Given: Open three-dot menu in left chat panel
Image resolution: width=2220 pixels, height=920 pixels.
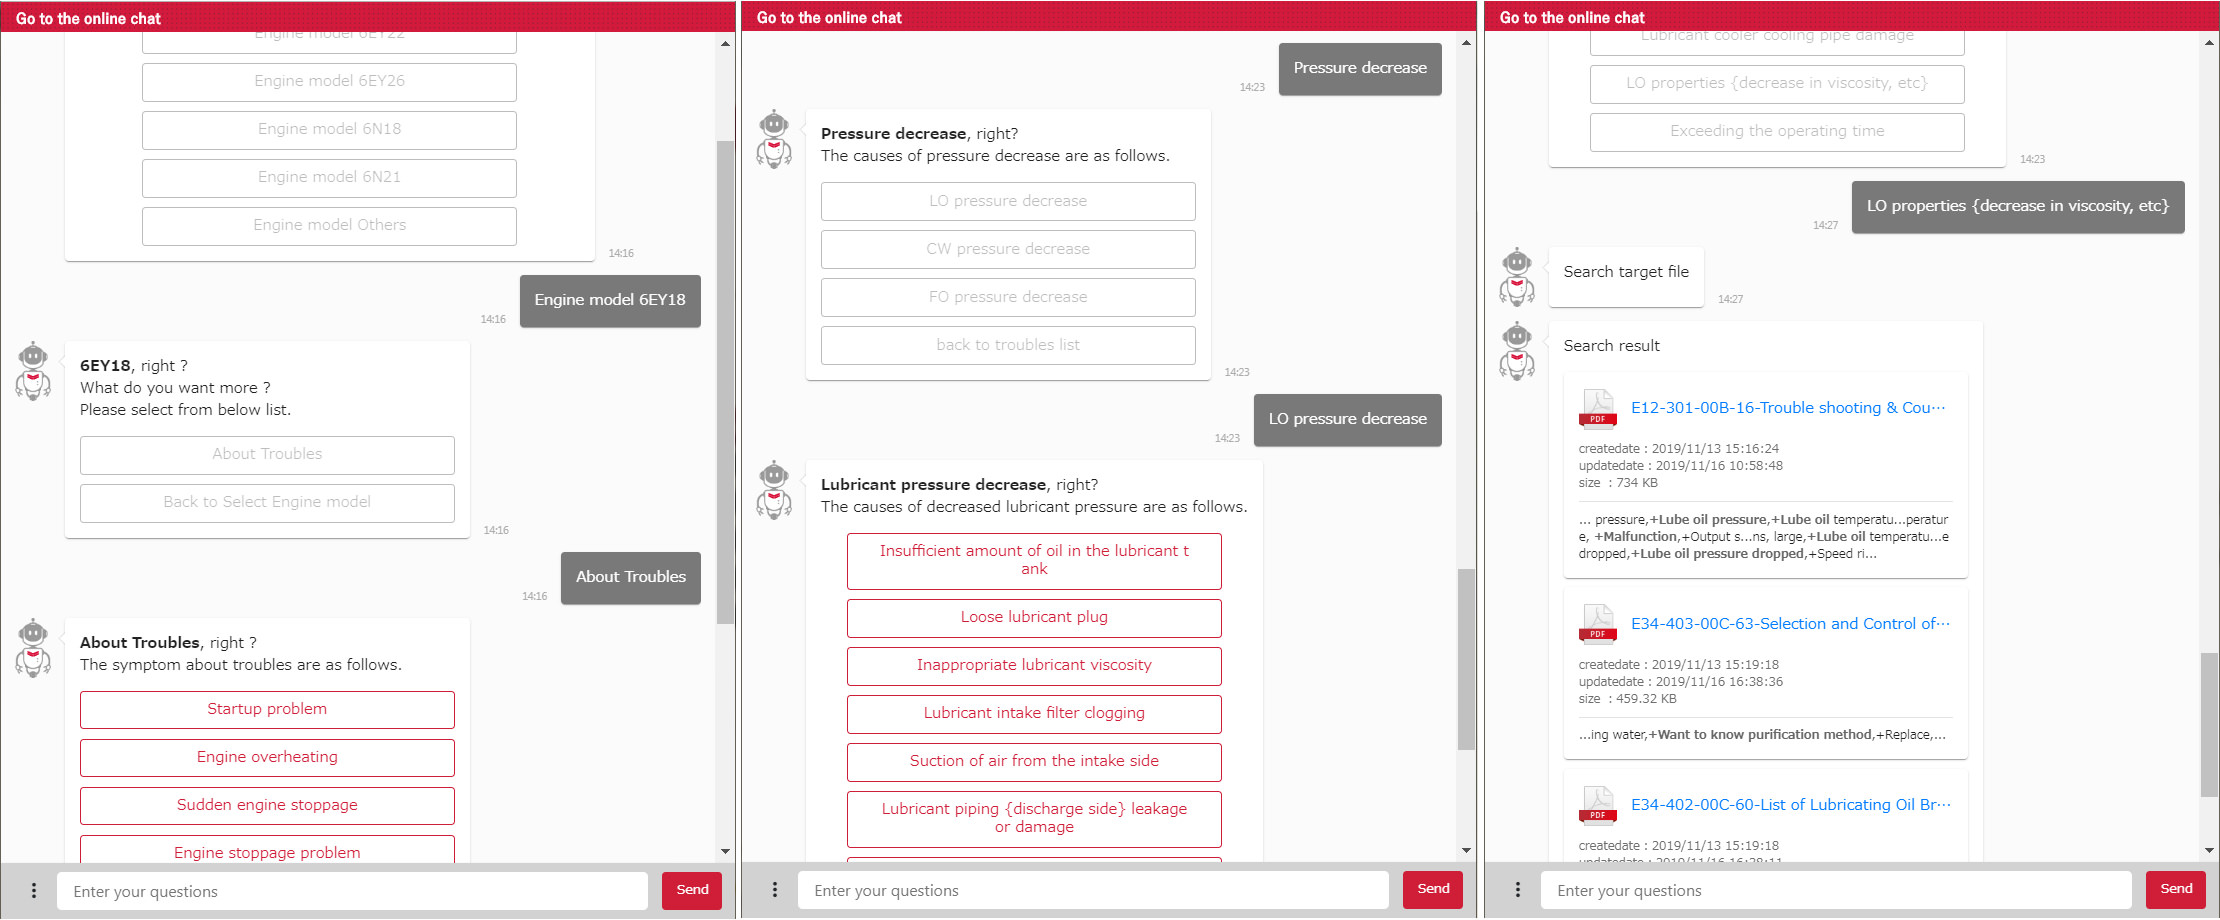Looking at the screenshot, I should coord(34,890).
